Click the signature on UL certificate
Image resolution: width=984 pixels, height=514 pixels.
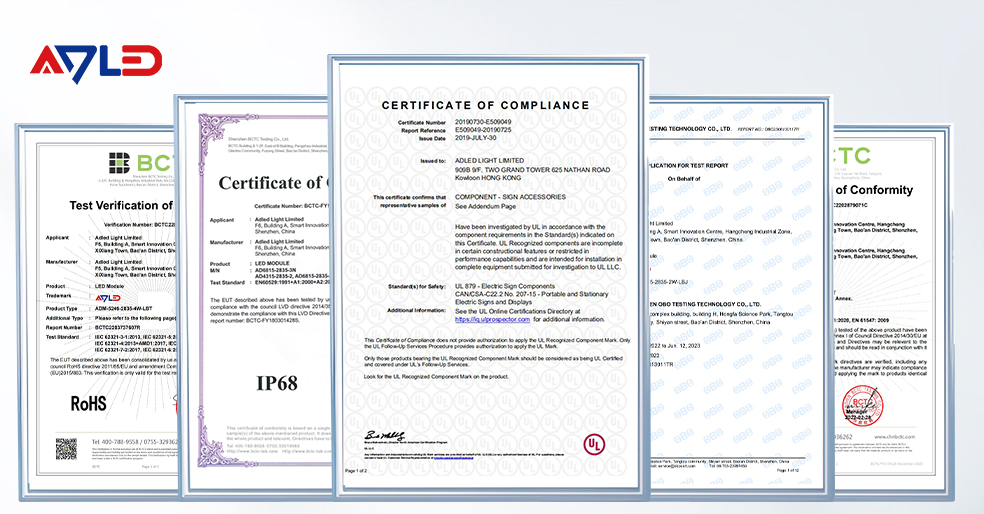(x=385, y=436)
